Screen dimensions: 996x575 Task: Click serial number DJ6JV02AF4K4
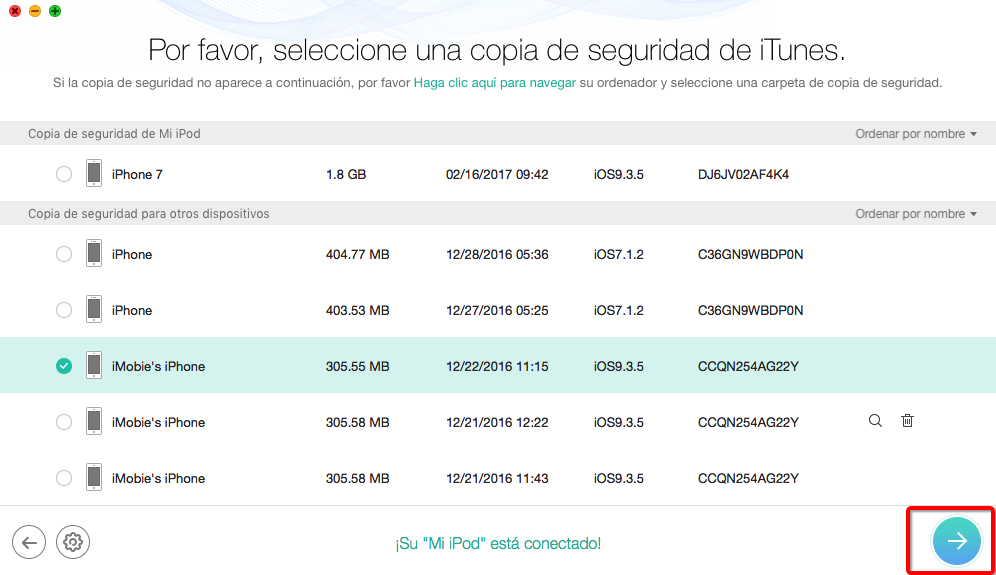[743, 175]
